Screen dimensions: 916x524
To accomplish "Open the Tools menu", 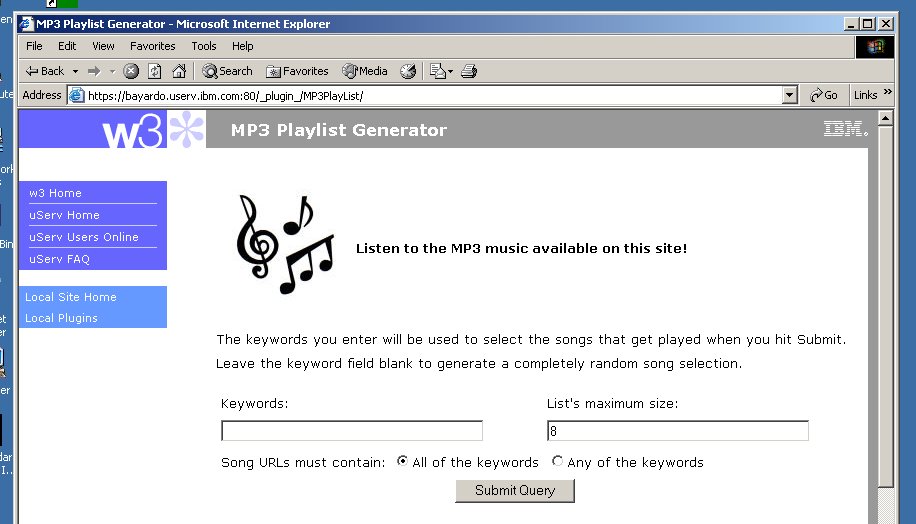I will (204, 46).
